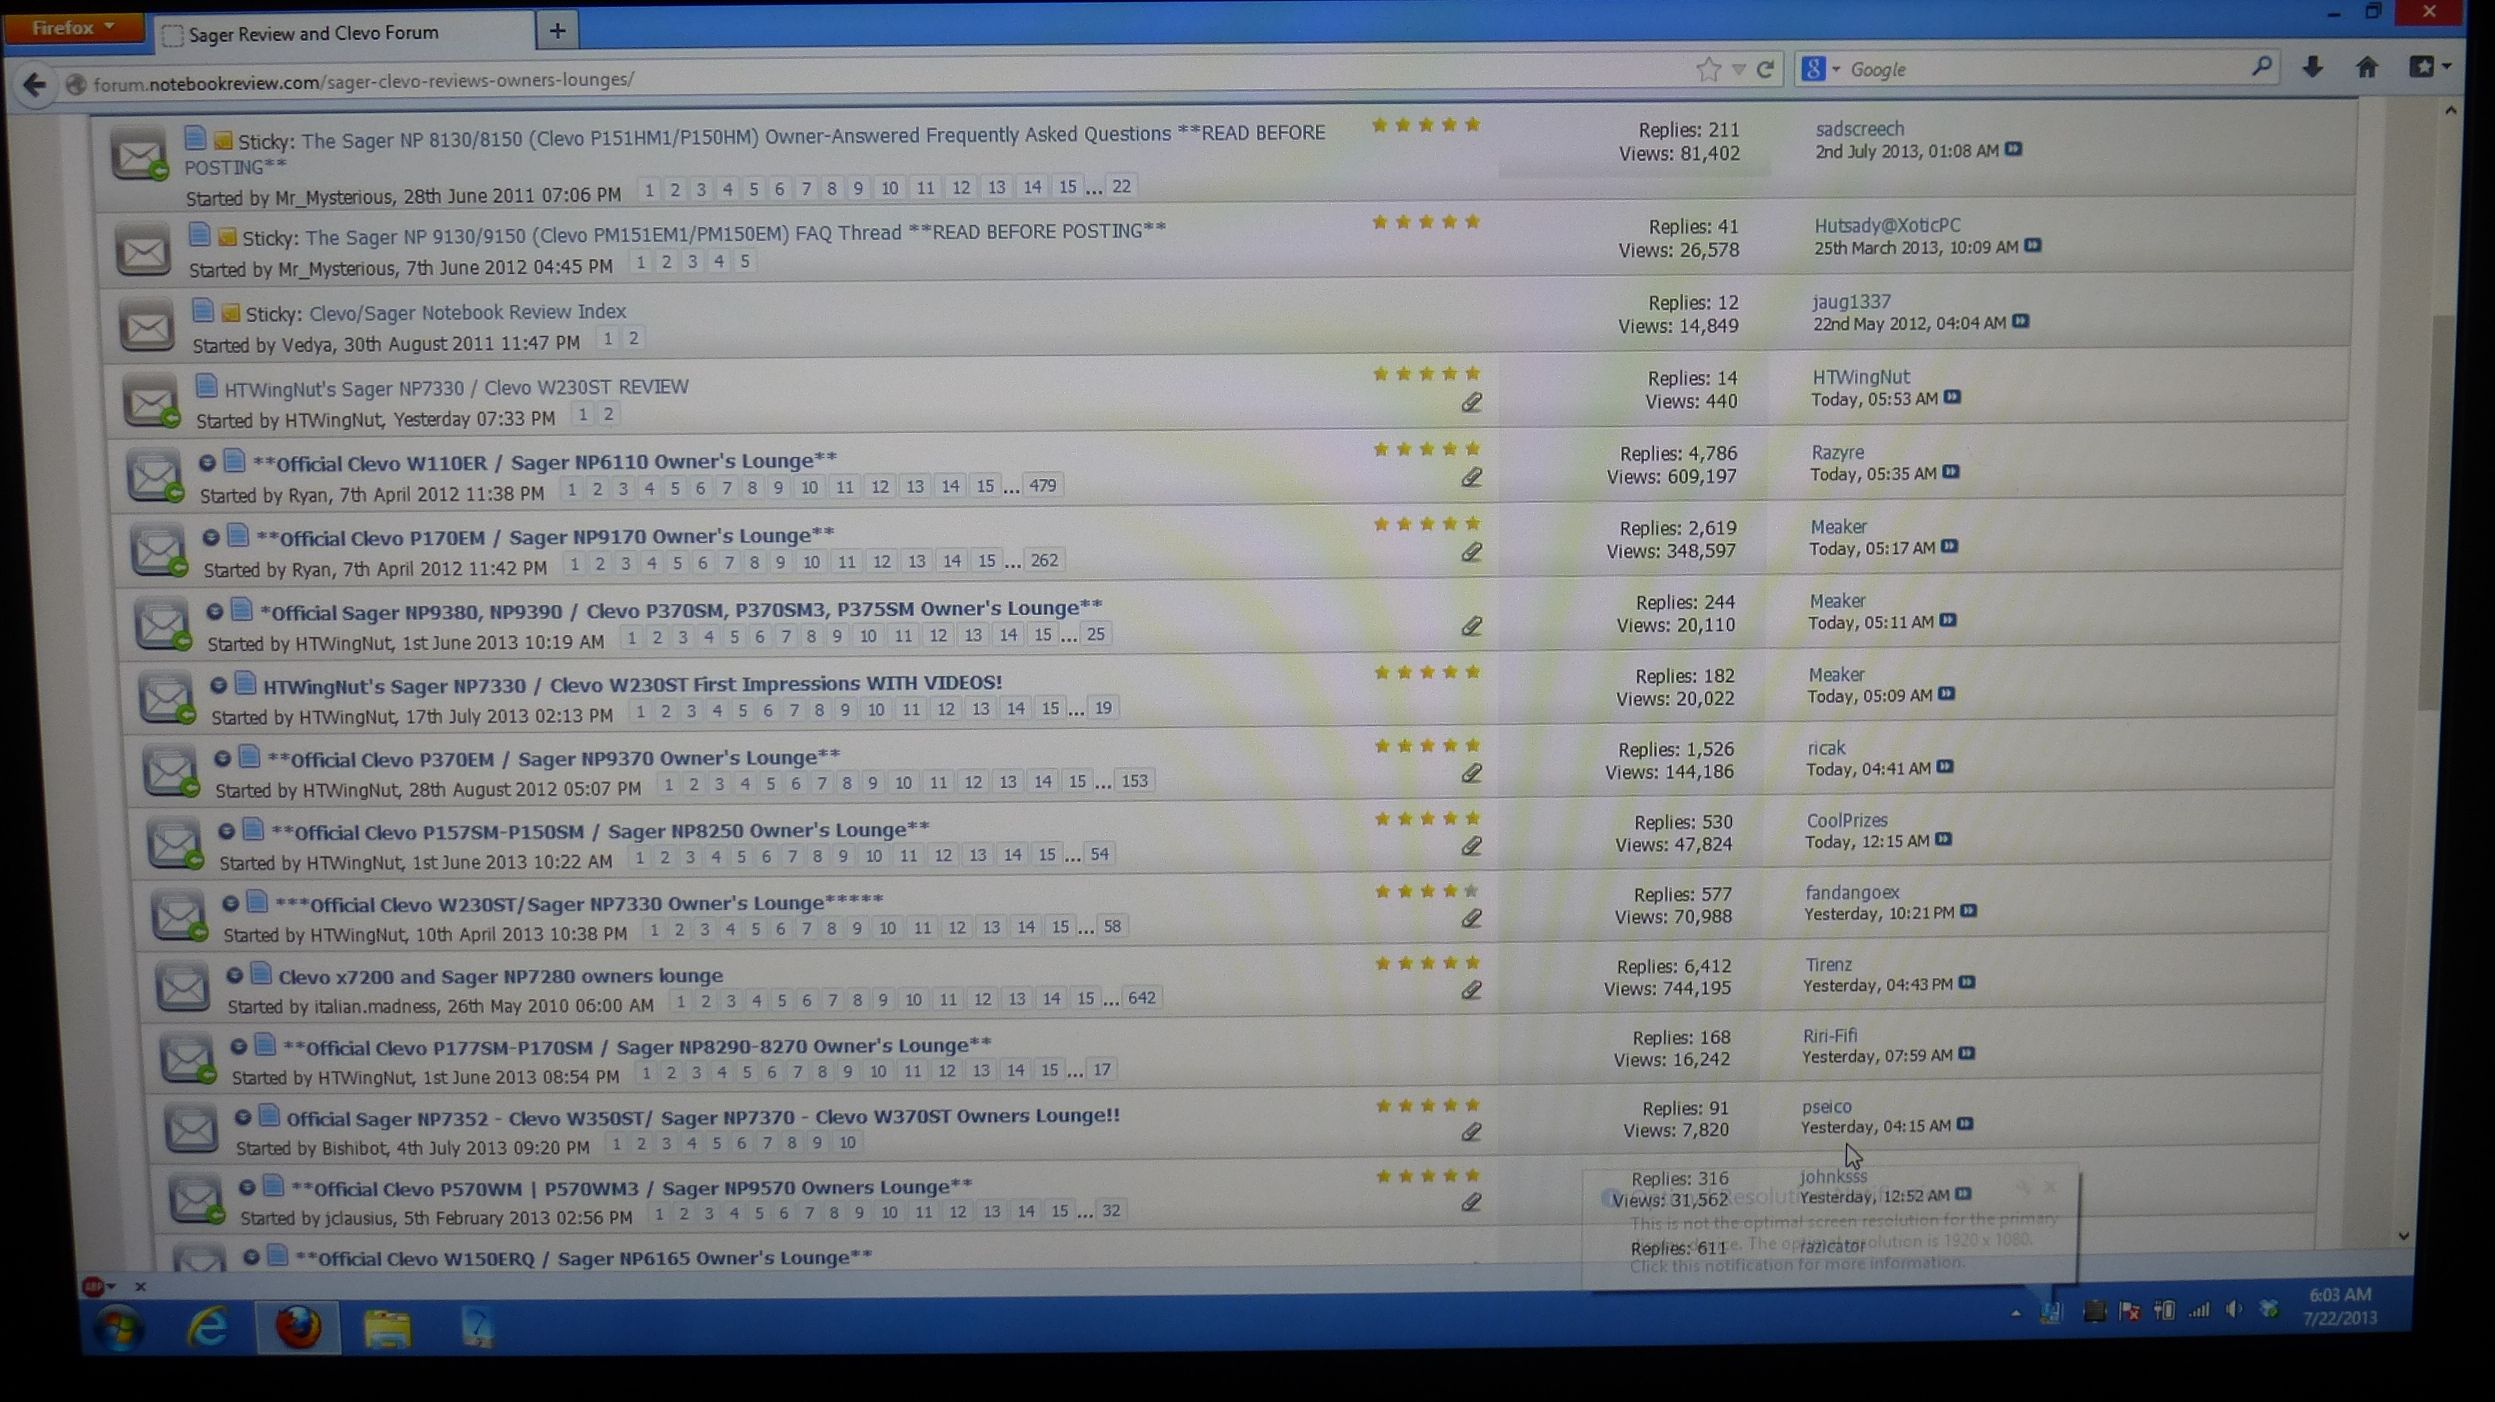The width and height of the screenshot is (2495, 1402).
Task: Click the volume speaker tray icon
Action: (x=2234, y=1310)
